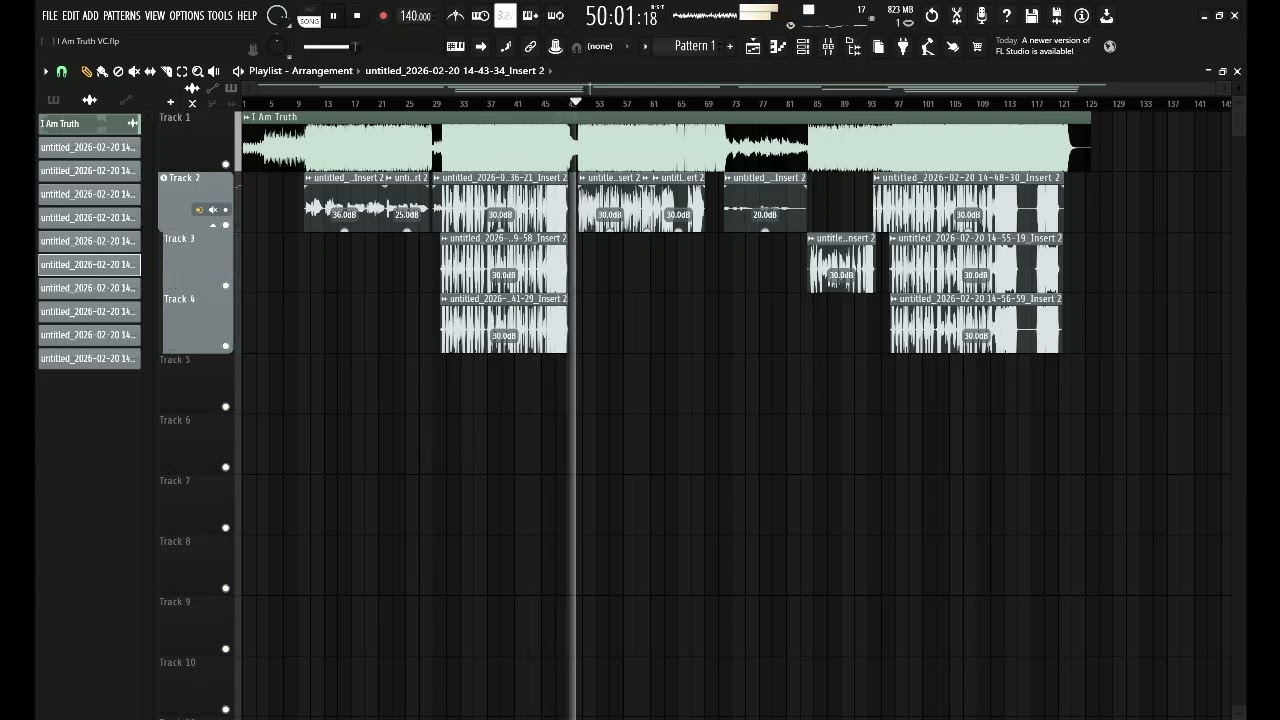Image resolution: width=1280 pixels, height=720 pixels.
Task: Select the Paint brush tool in Playlist
Action: (102, 72)
